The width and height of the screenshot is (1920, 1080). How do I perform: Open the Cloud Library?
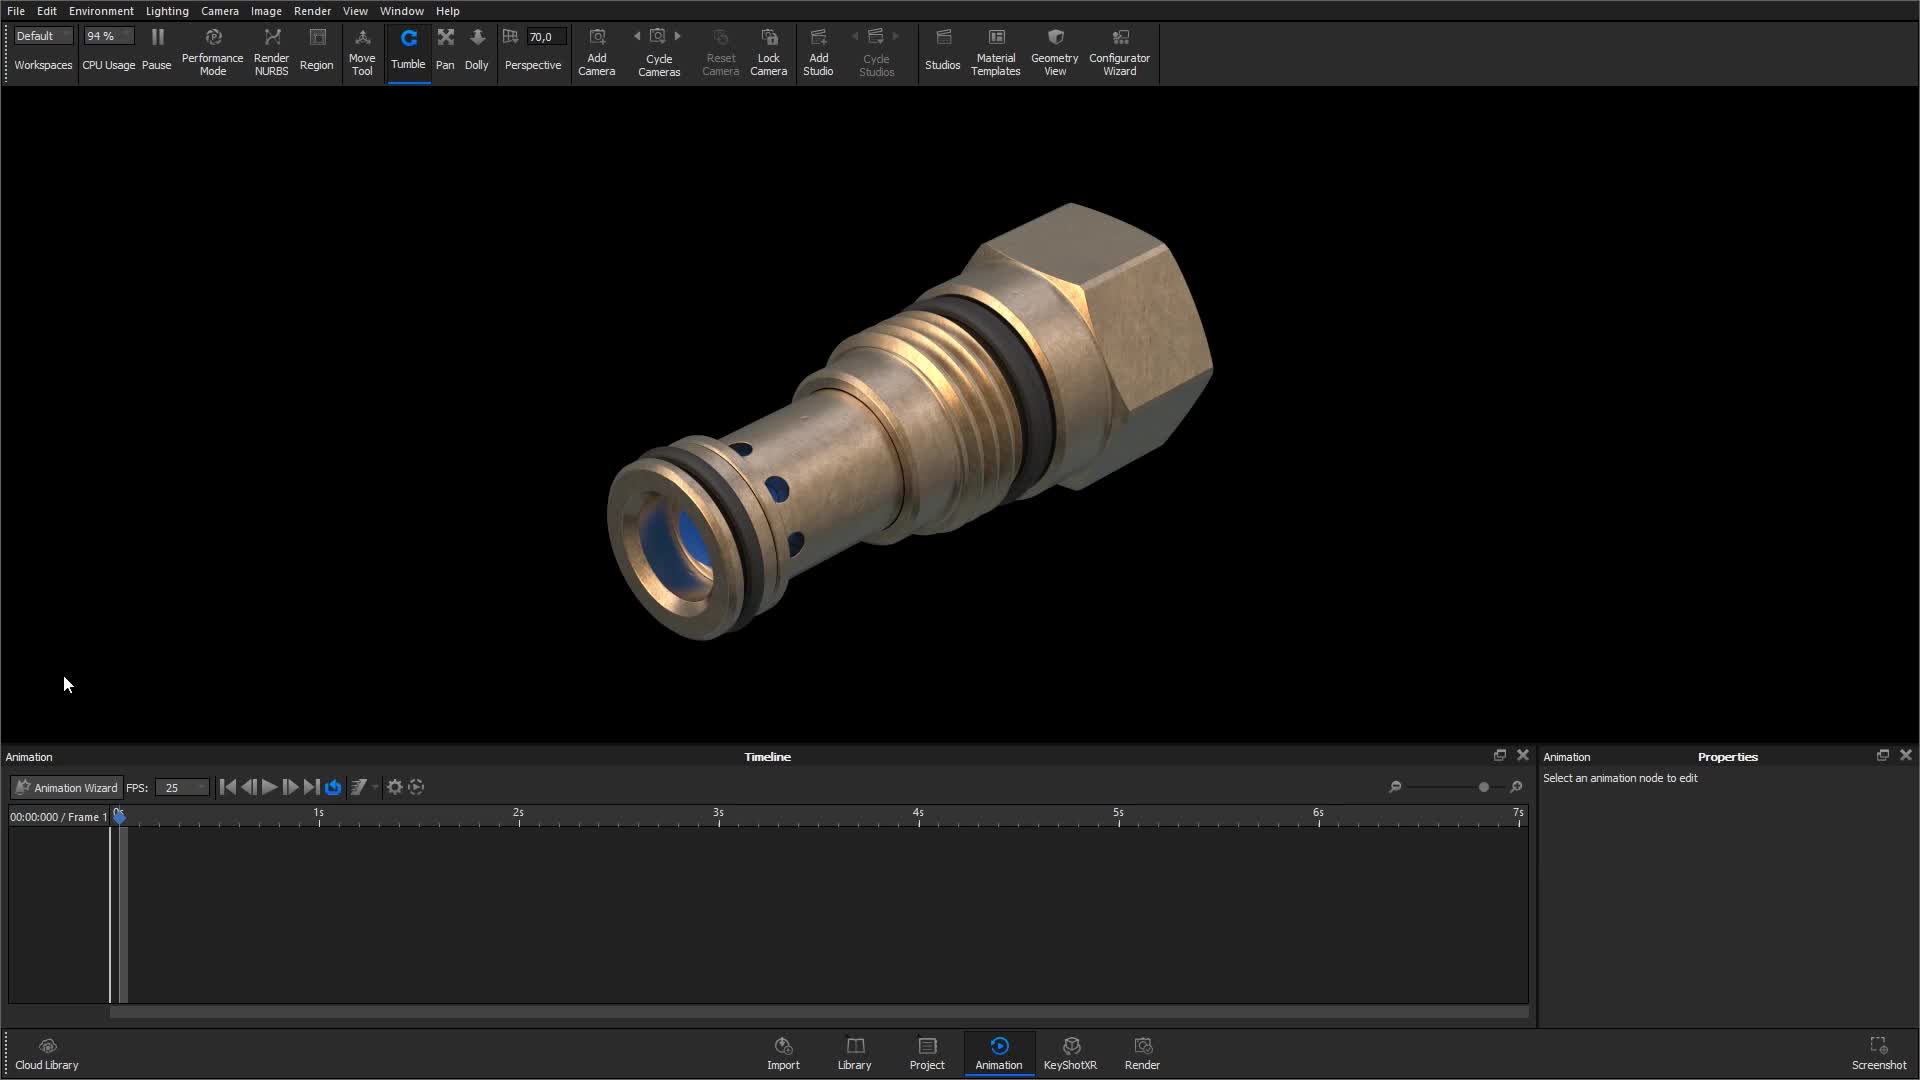tap(46, 1053)
